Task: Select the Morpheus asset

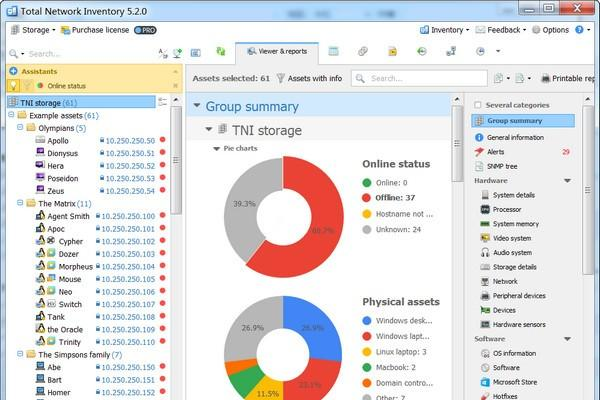Action: (75, 266)
